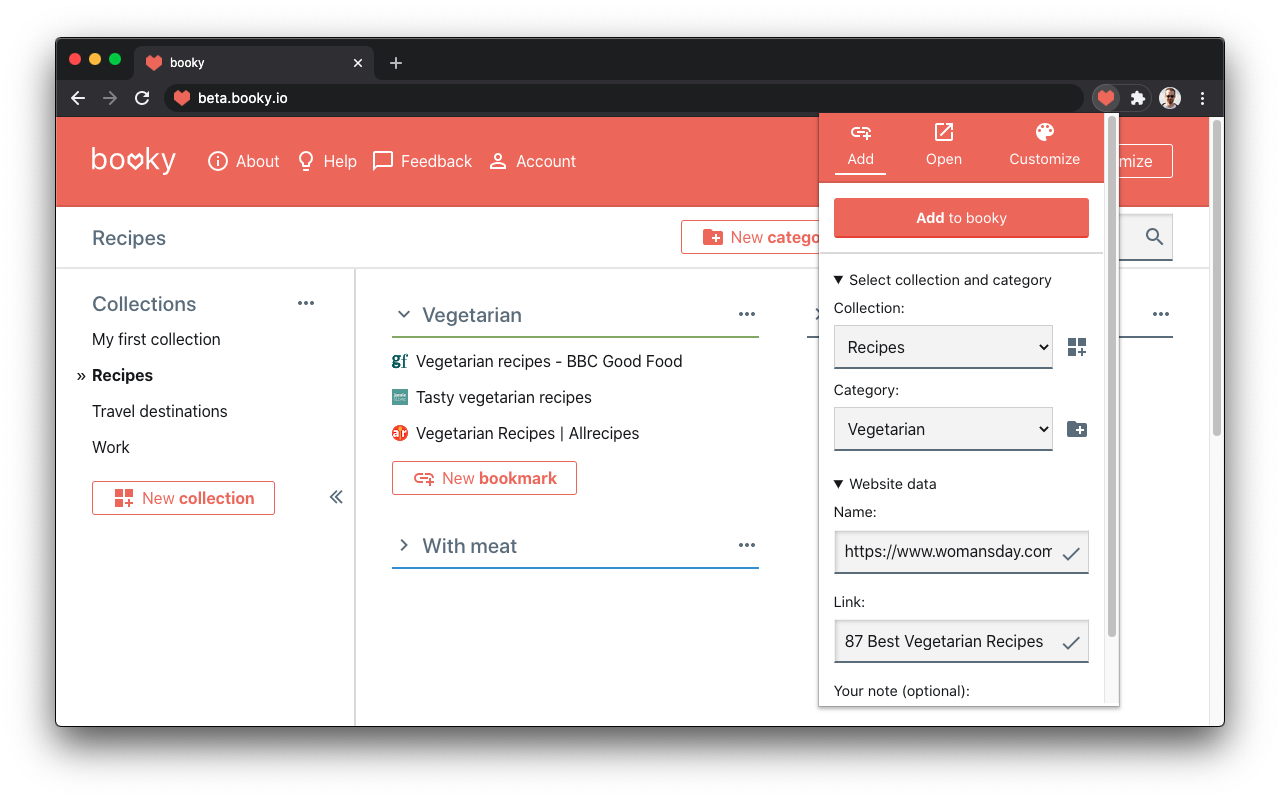1280x800 pixels.
Task: Confirm the Link field with its checkmark
Action: (1070, 641)
